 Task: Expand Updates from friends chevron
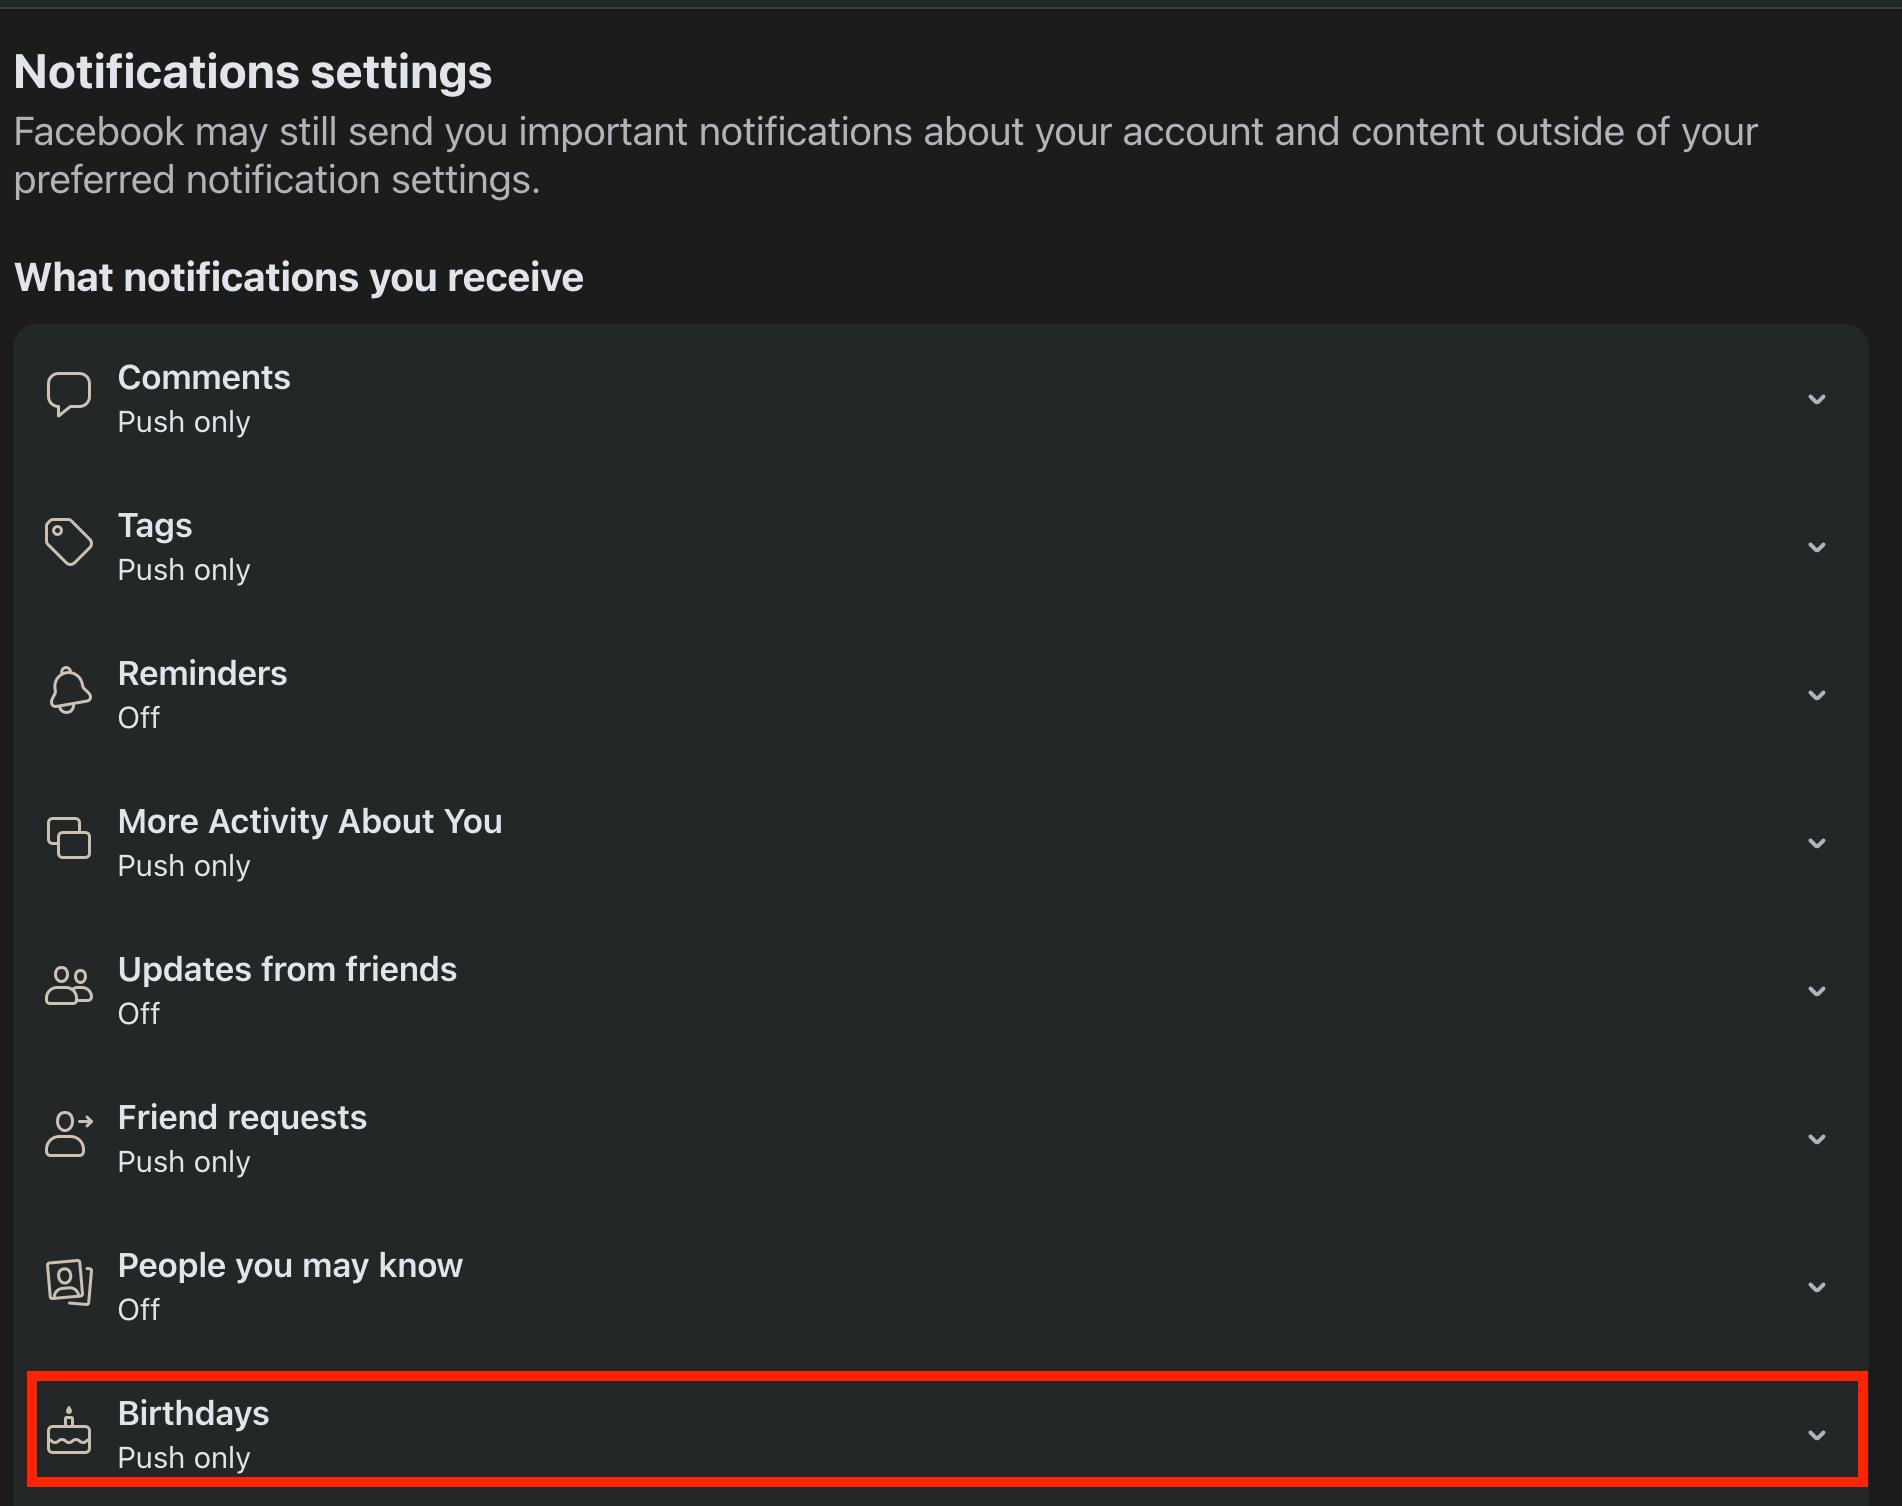click(1817, 991)
